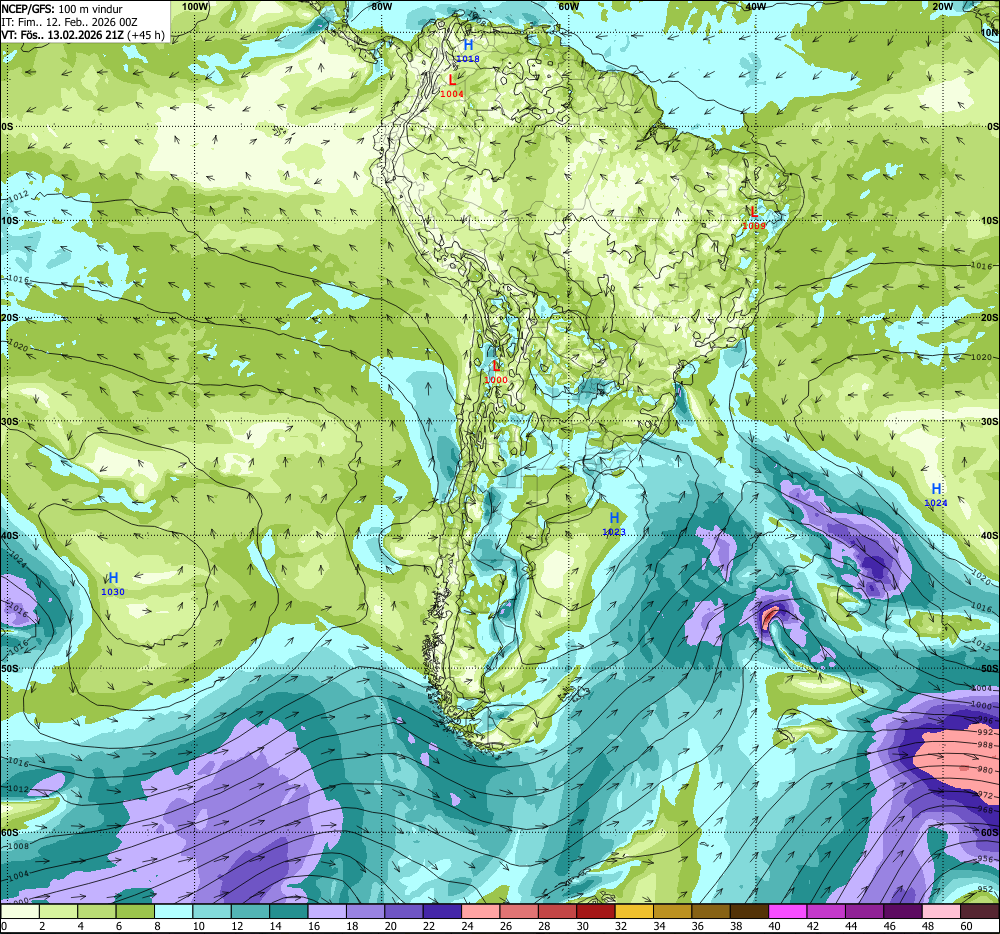Click the salmon legend swatch for 24–26
Viewport: 1000px width, 934px height.
pos(481,912)
